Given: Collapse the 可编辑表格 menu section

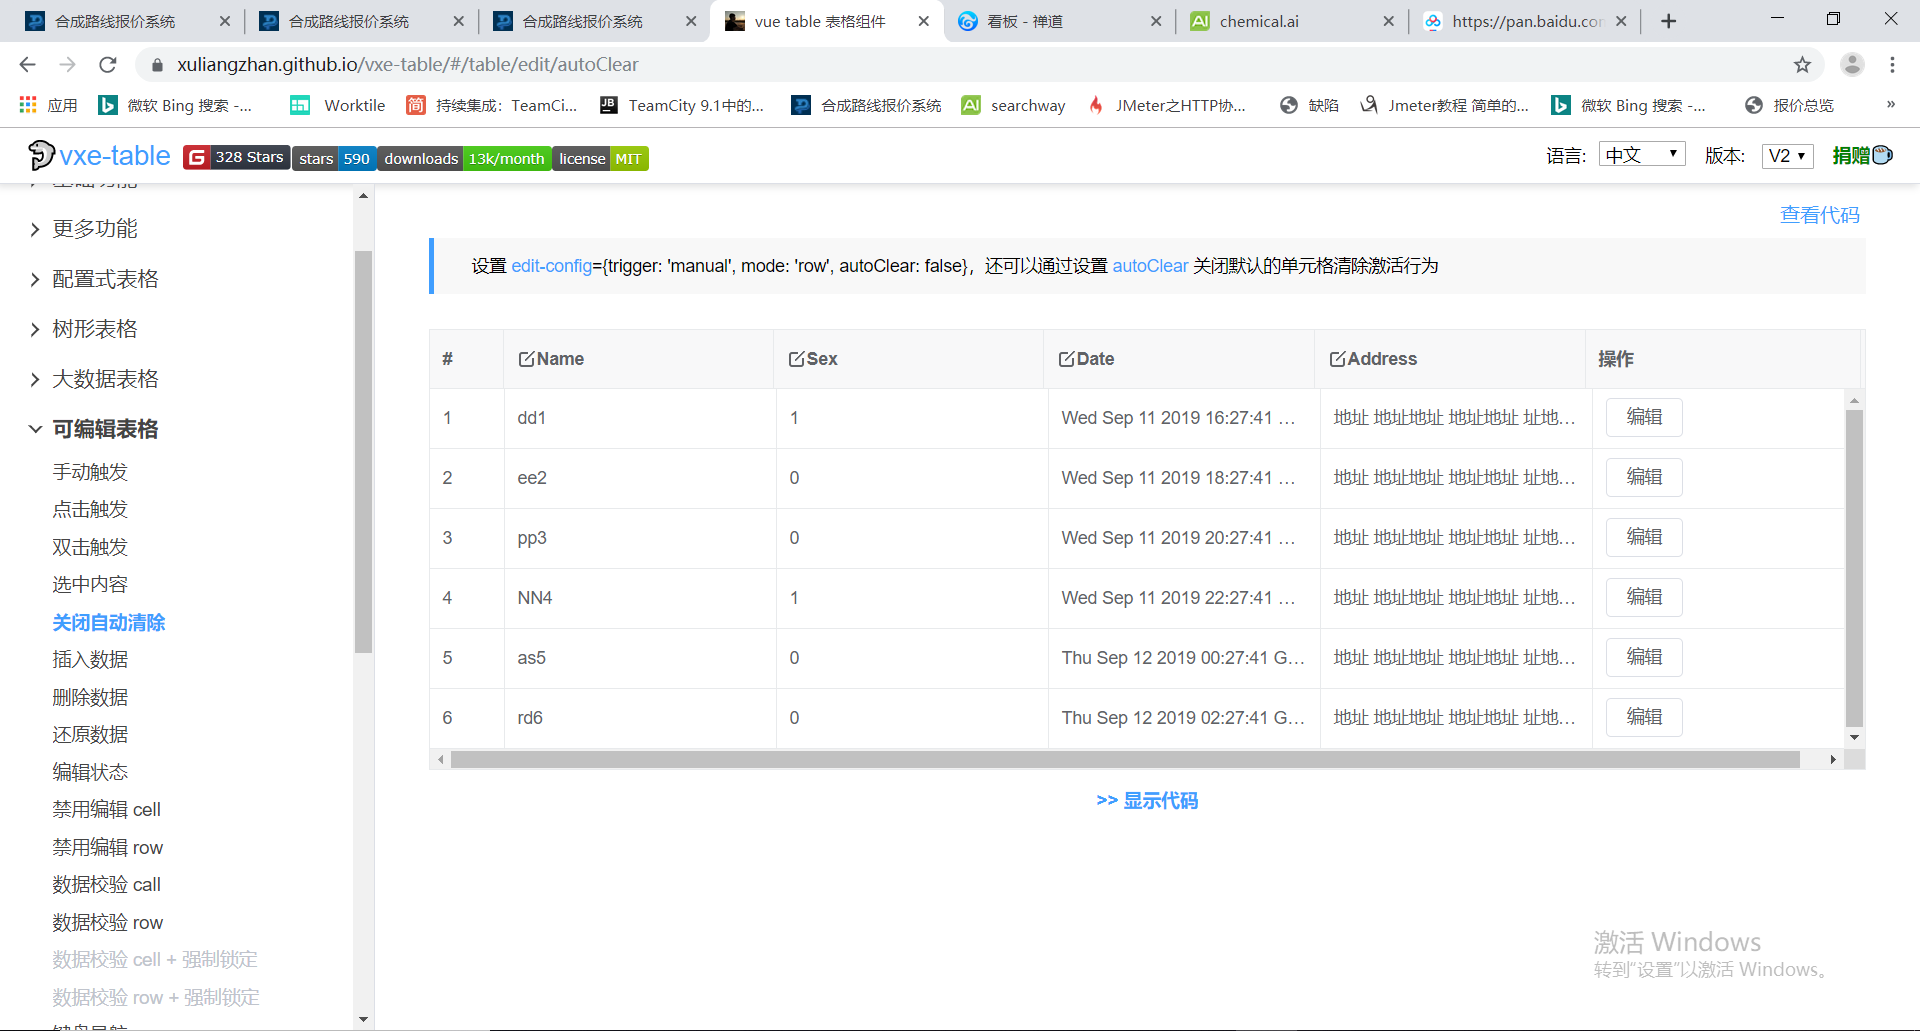Looking at the screenshot, I should (x=105, y=429).
